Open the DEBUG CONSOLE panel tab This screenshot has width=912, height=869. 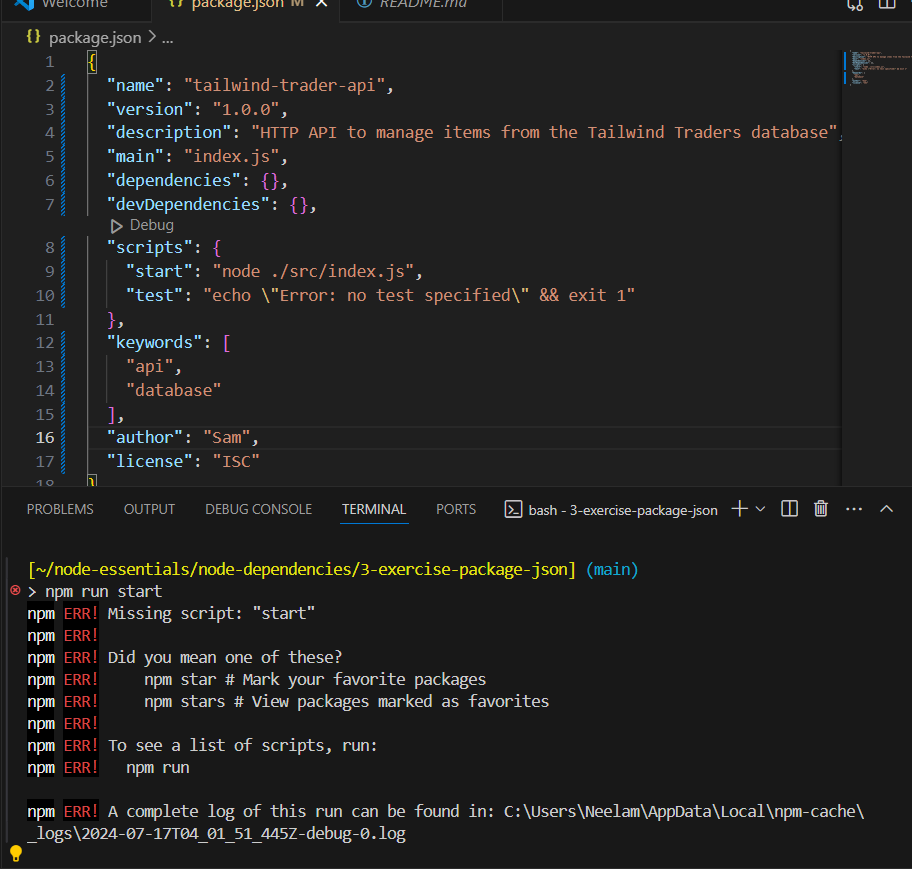click(x=258, y=510)
